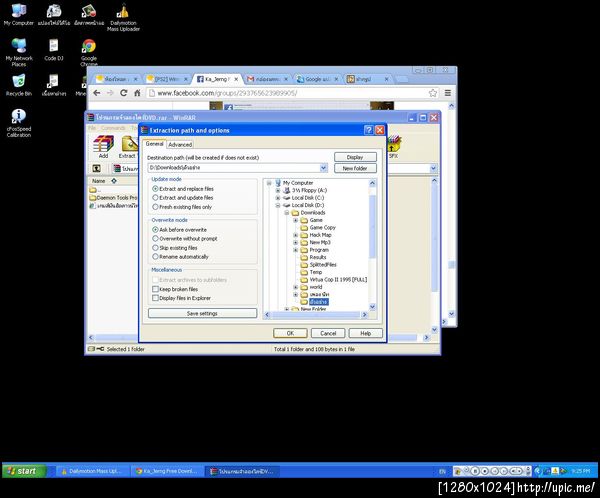This screenshot has height=498, width=600.
Task: Open WinRAR address bar dropdown arrow
Action: coord(433,168)
